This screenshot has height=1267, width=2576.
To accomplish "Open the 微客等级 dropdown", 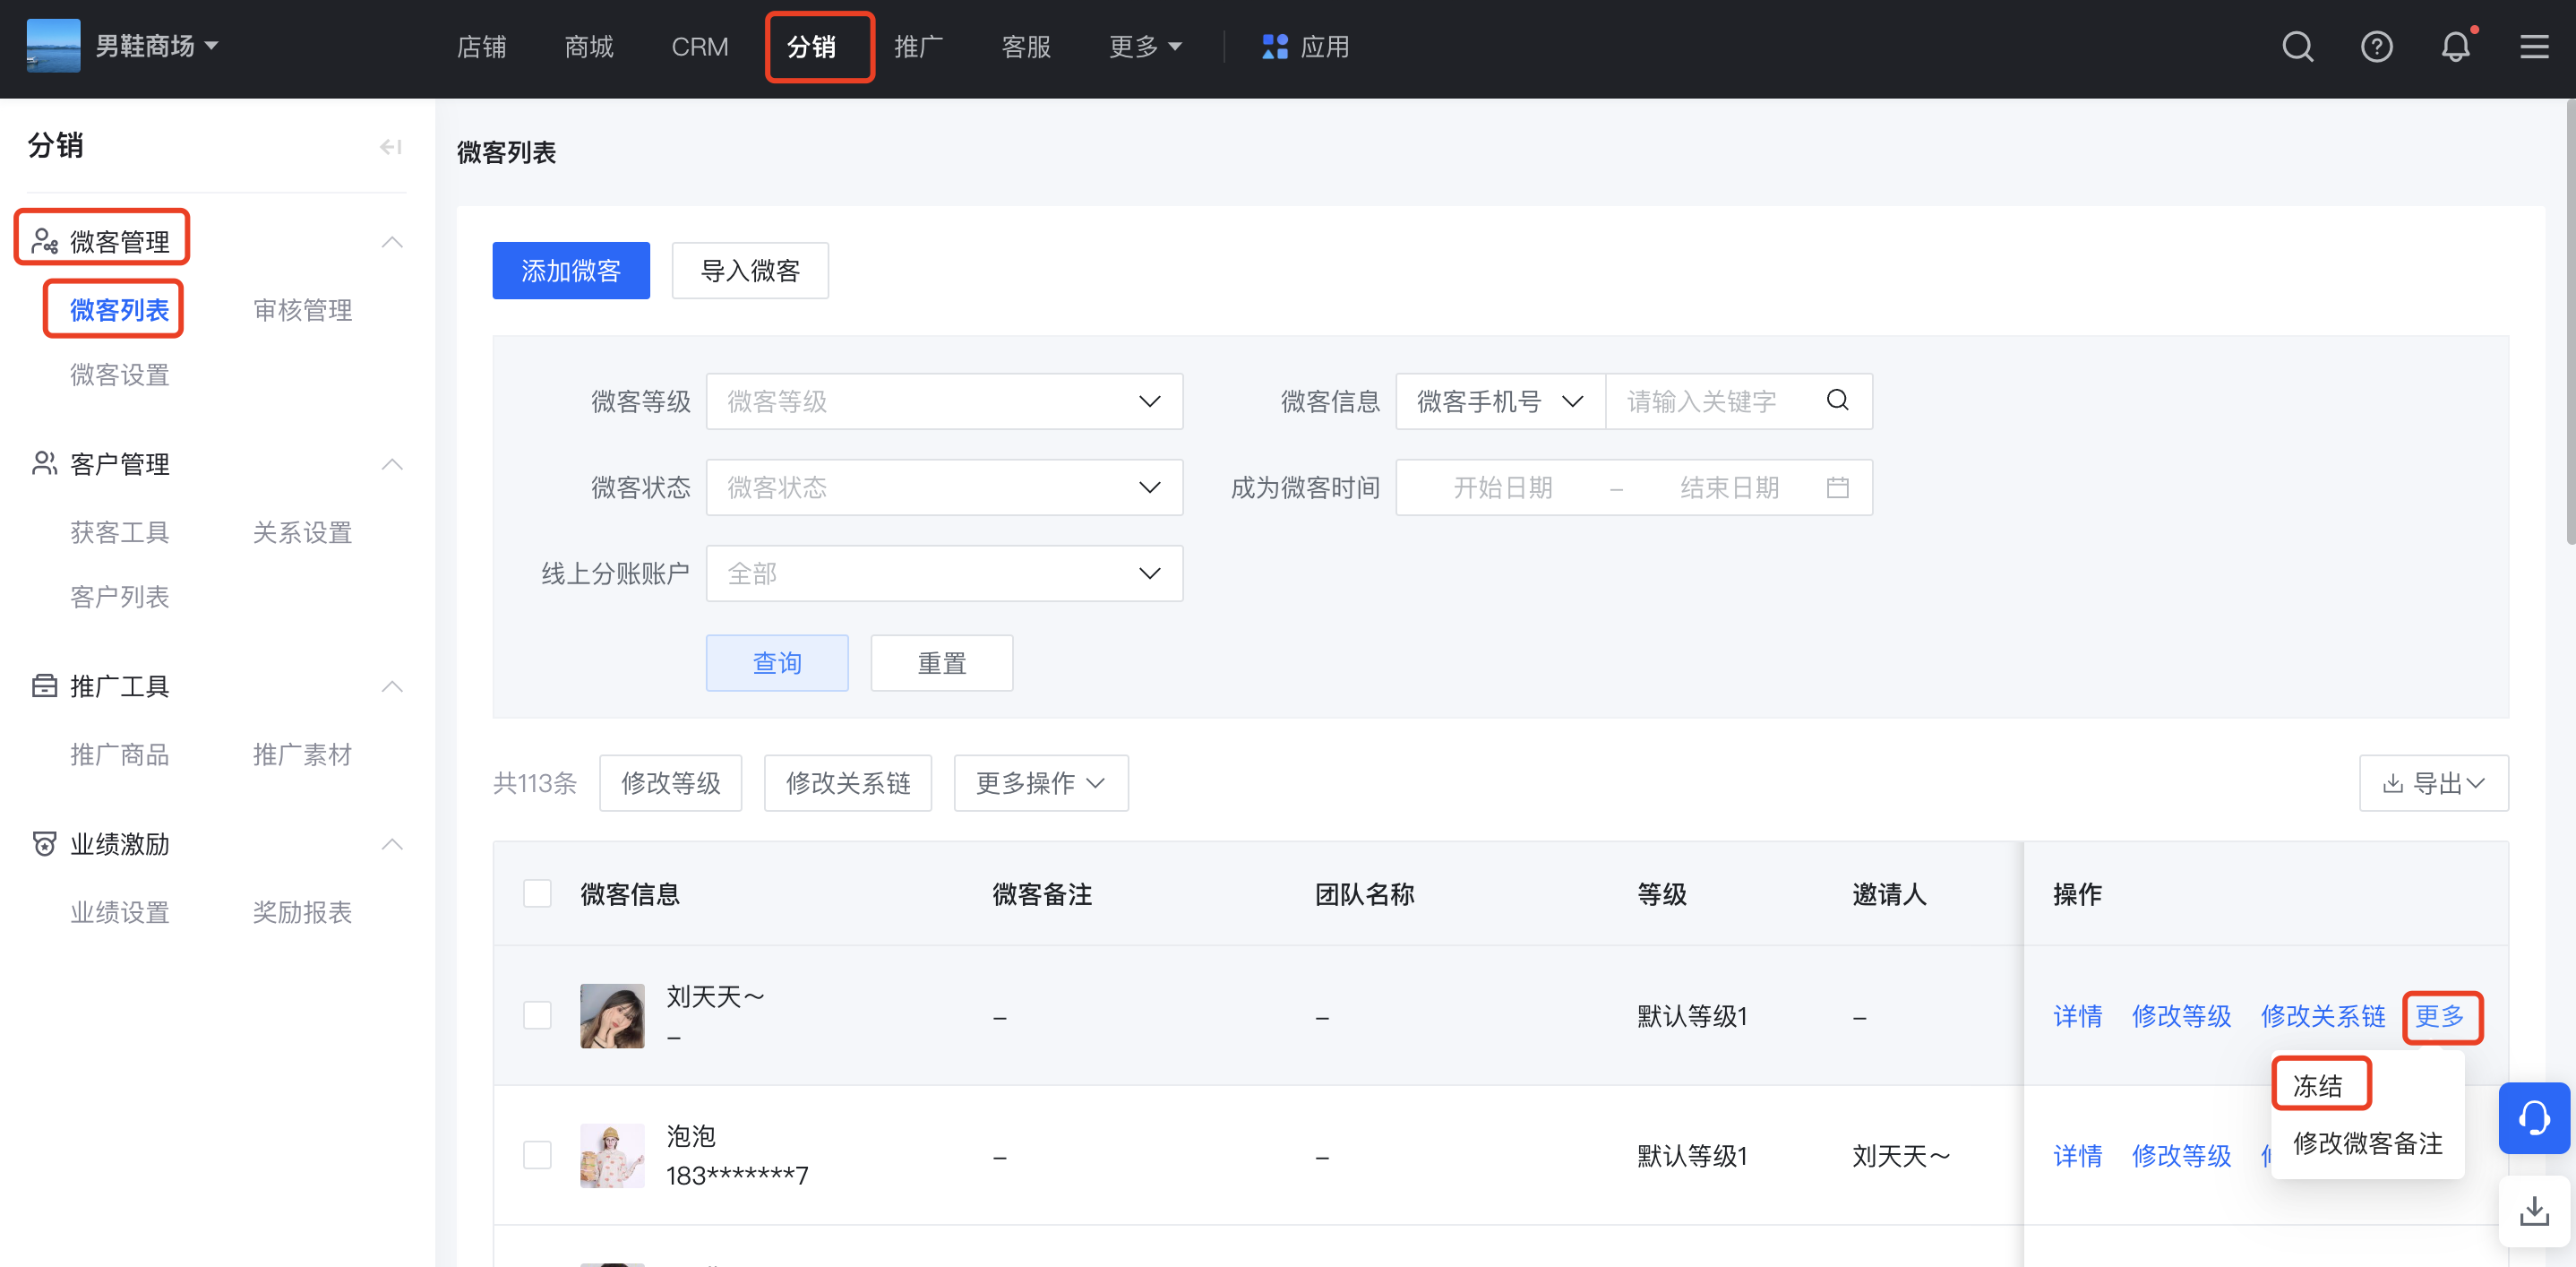I will (x=944, y=401).
